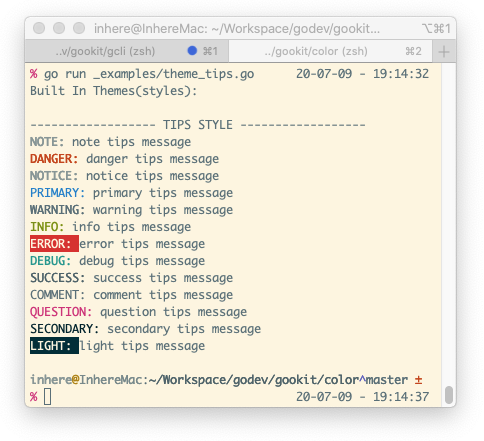Click the terminal cursor at the prompt
Screen dimensions: 484x441
[48, 397]
